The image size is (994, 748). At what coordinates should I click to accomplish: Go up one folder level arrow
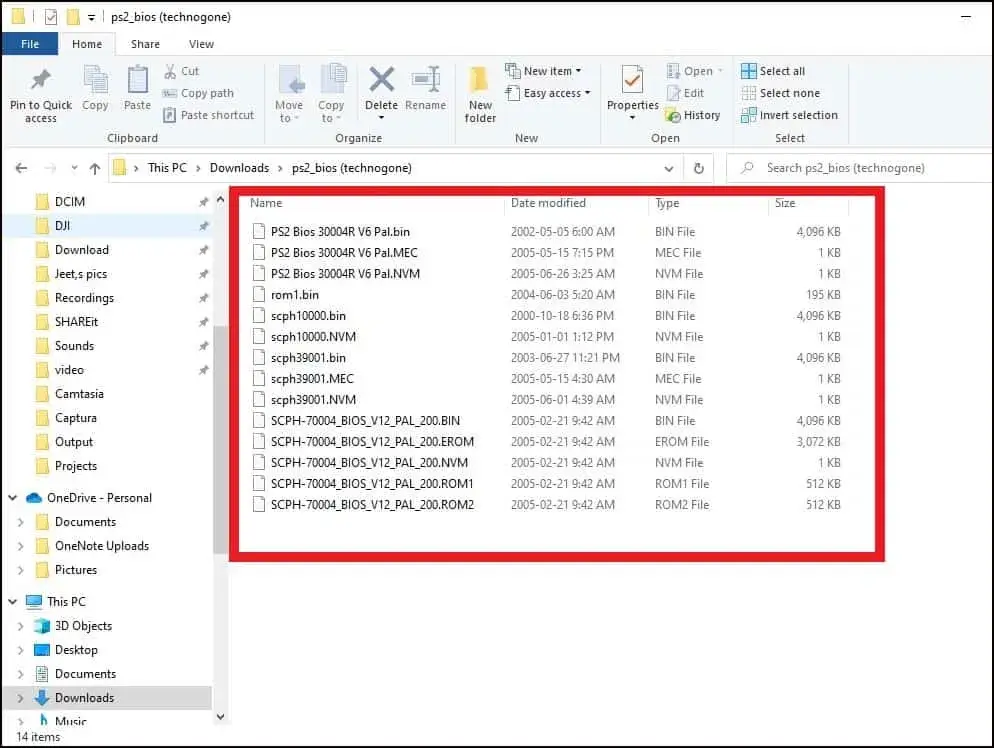click(94, 168)
